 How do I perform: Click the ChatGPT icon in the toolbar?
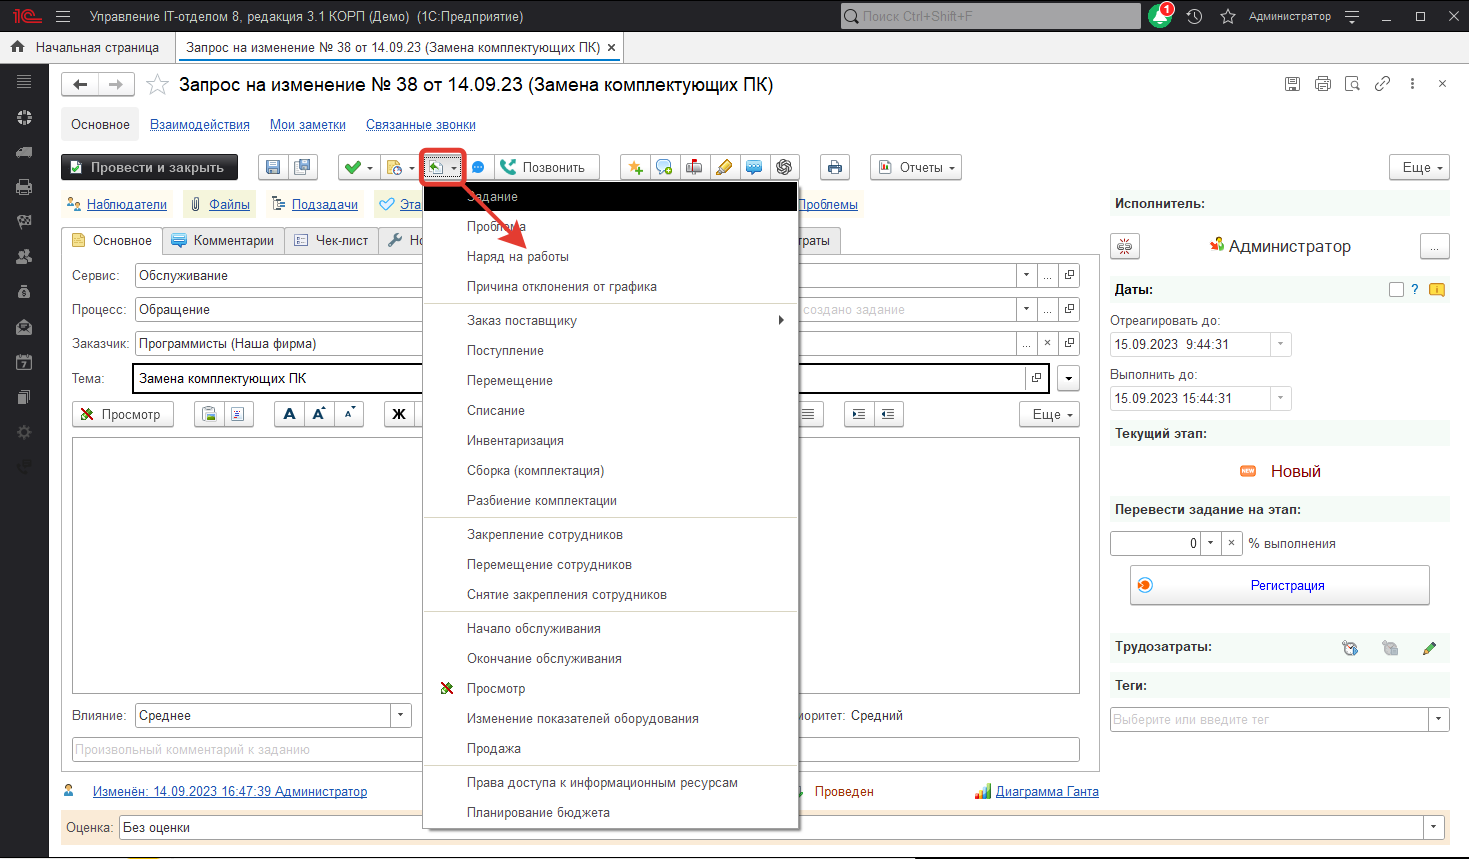(784, 168)
